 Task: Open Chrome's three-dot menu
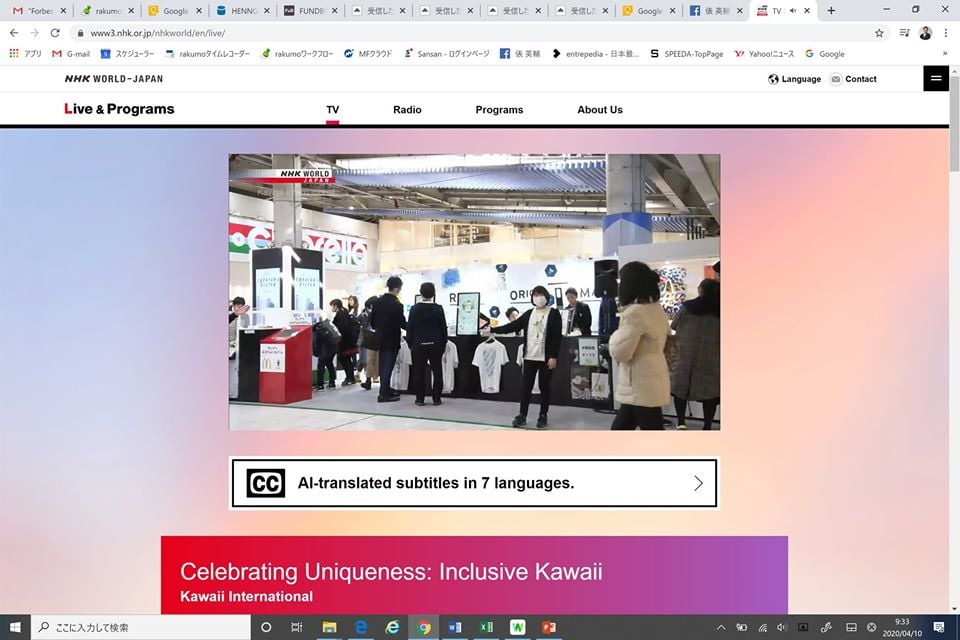click(946, 33)
